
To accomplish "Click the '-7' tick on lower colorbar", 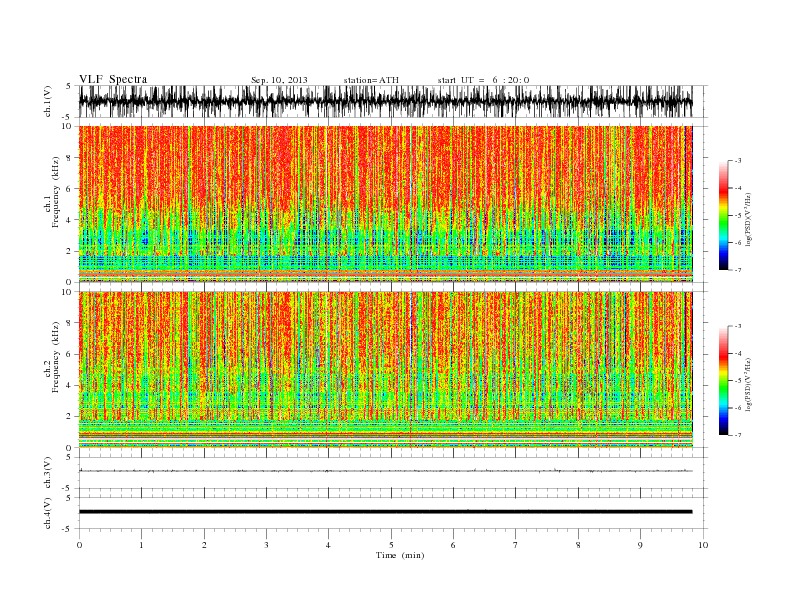I will (738, 435).
